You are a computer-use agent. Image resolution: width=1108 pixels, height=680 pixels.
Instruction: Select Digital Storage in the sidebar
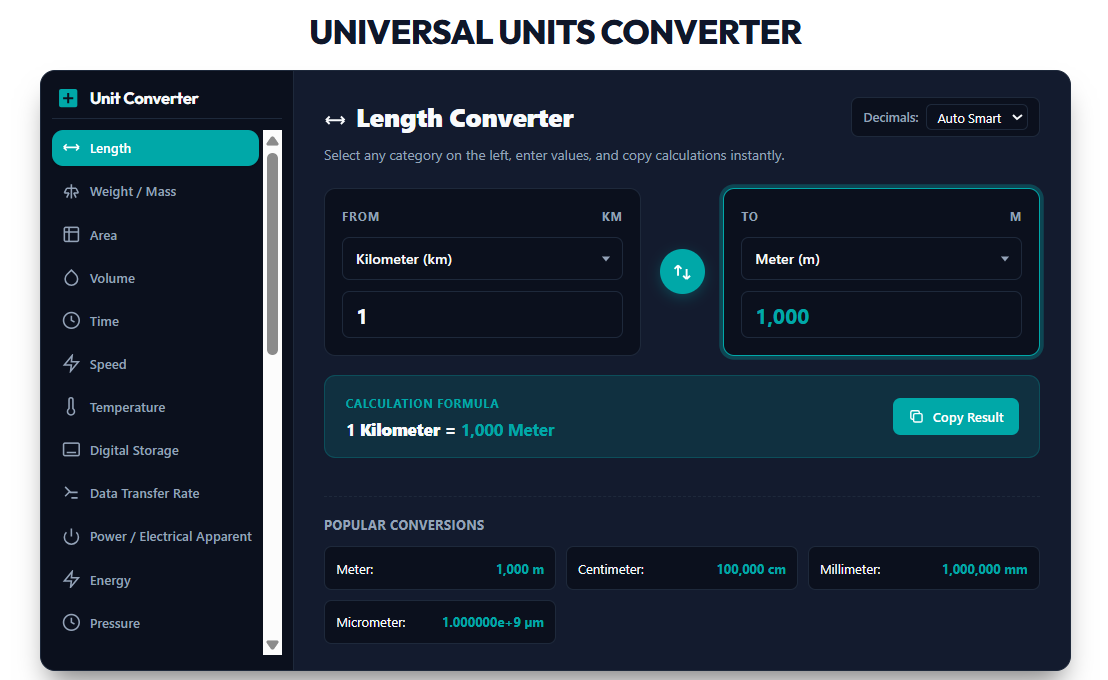tap(155, 450)
